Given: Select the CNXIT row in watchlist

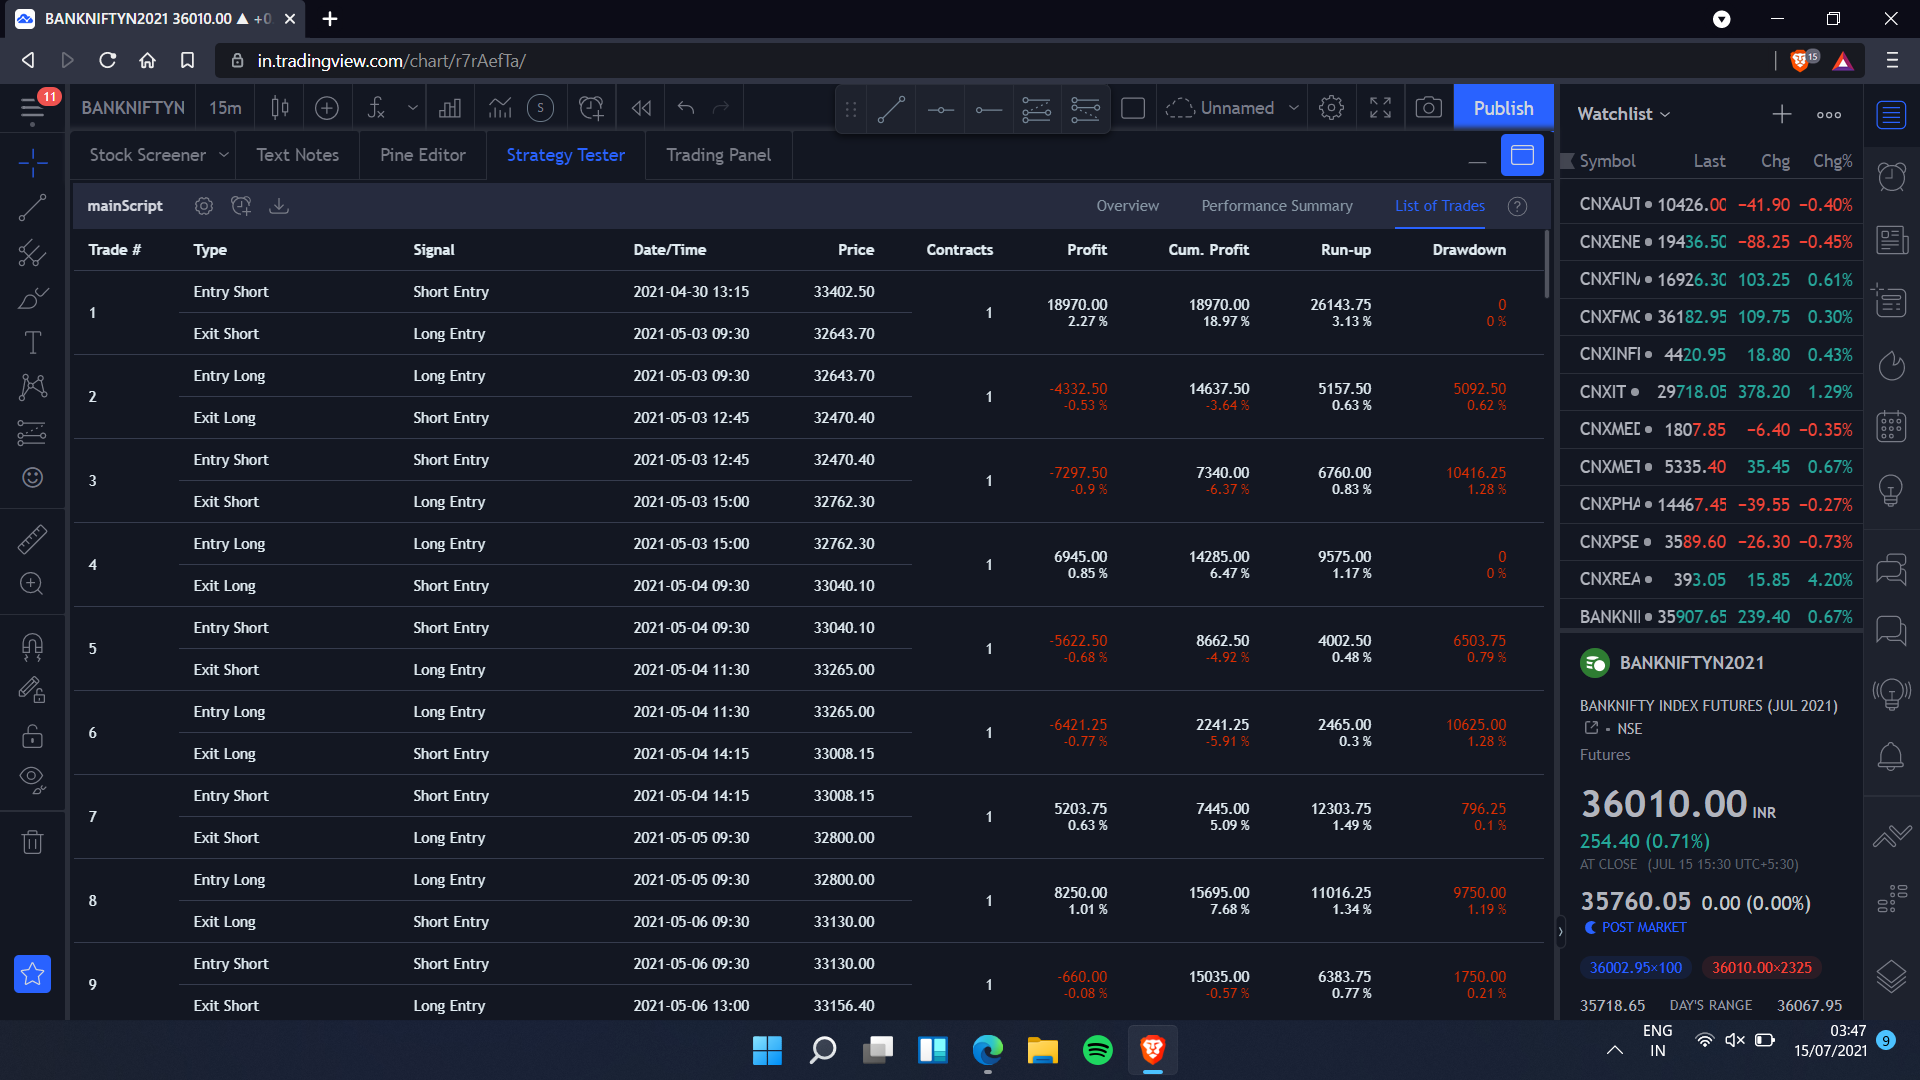Looking at the screenshot, I should click(1712, 392).
